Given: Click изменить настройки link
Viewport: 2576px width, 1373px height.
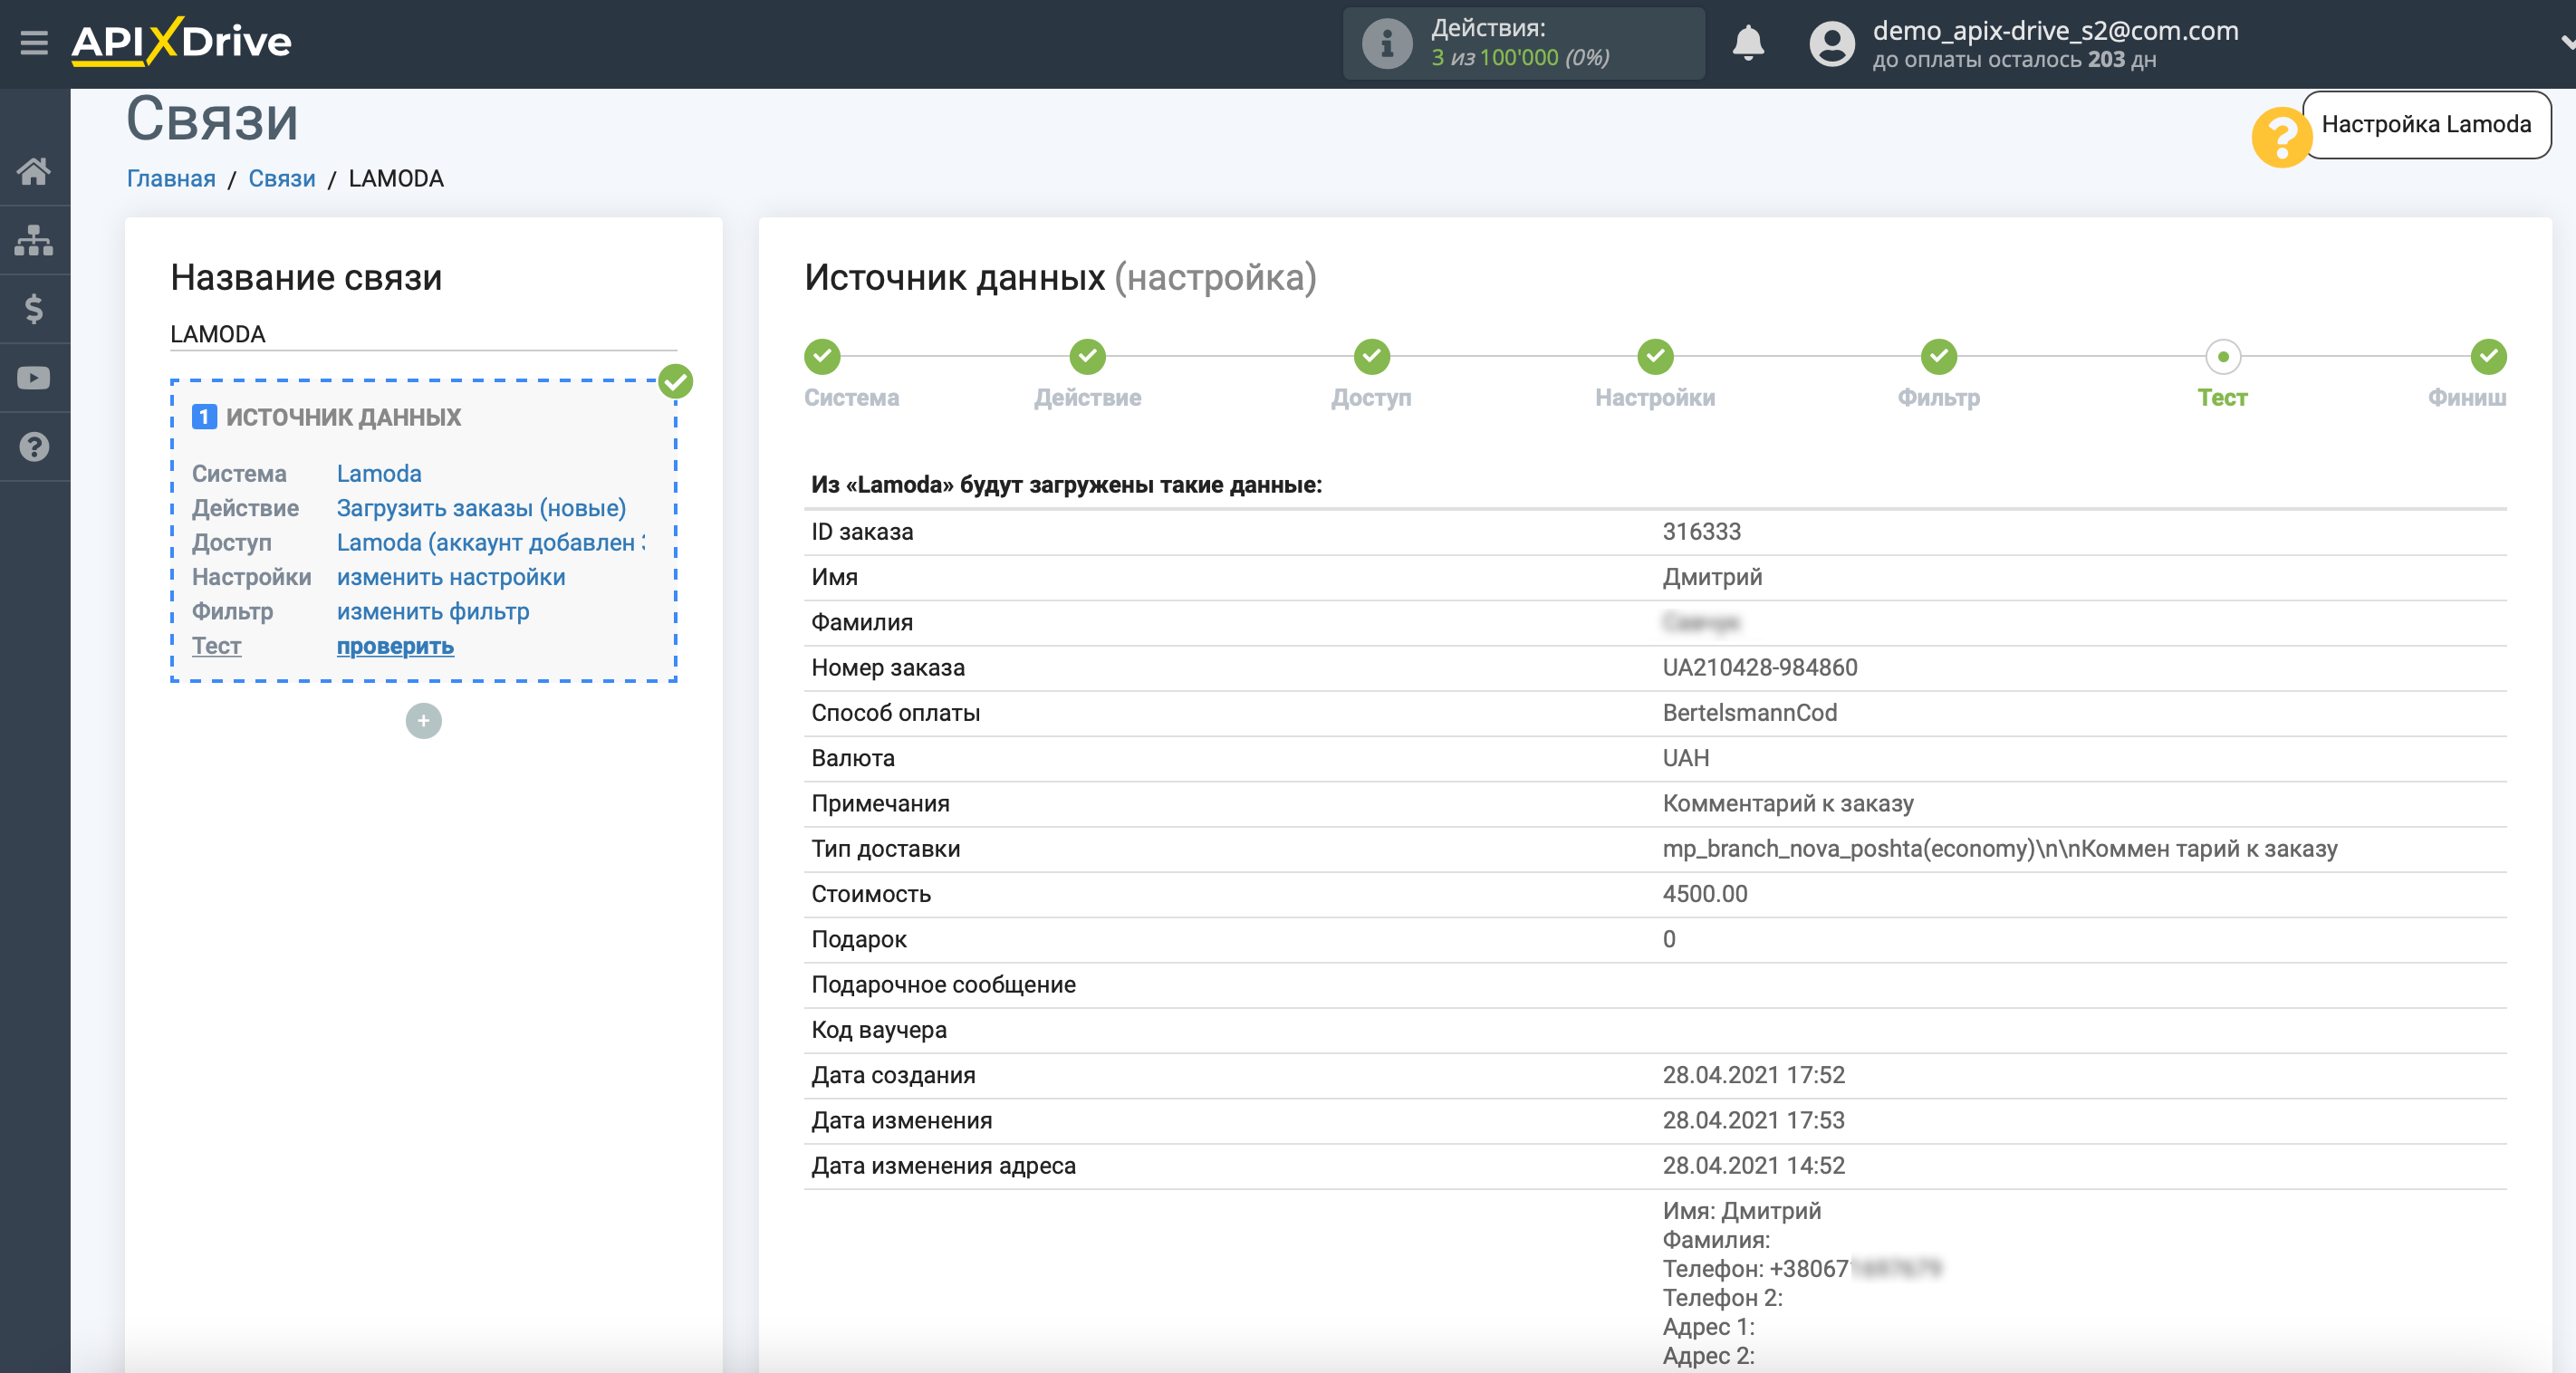Looking at the screenshot, I should pyautogui.click(x=451, y=577).
